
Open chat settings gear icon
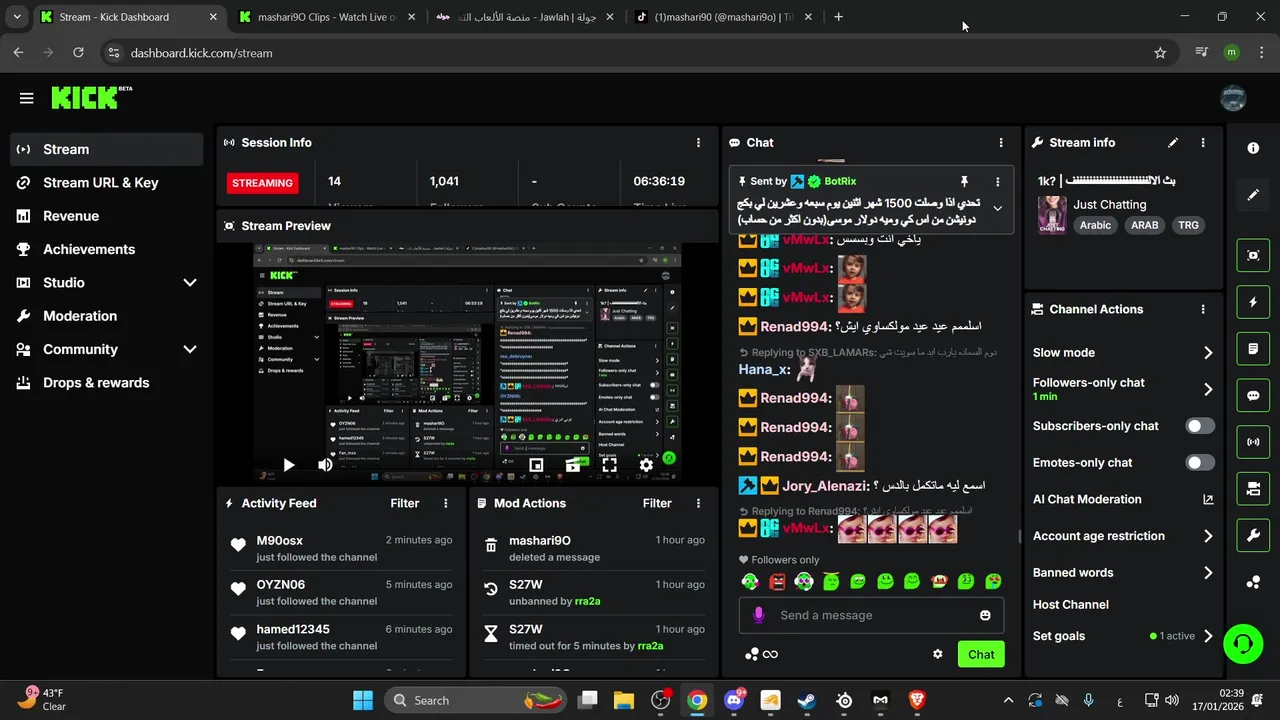(937, 654)
